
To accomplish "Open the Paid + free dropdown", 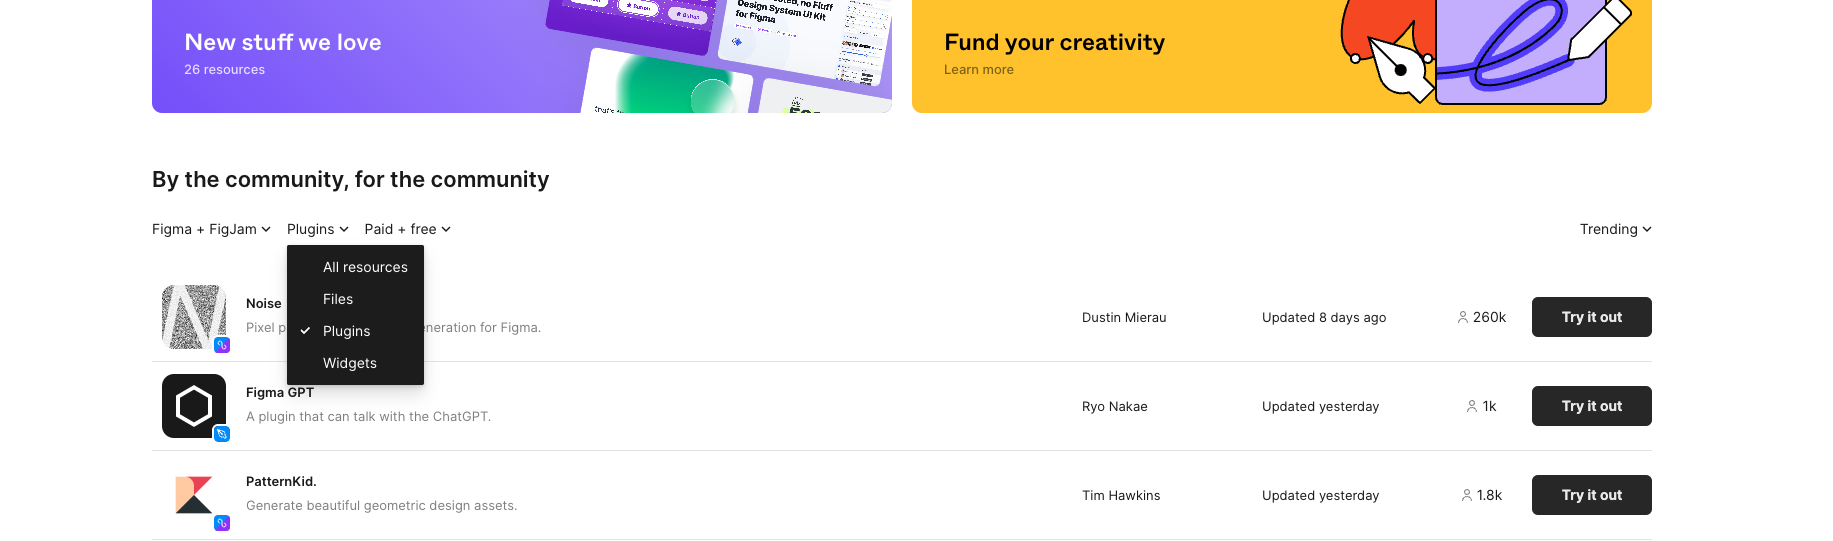I will pyautogui.click(x=408, y=229).
